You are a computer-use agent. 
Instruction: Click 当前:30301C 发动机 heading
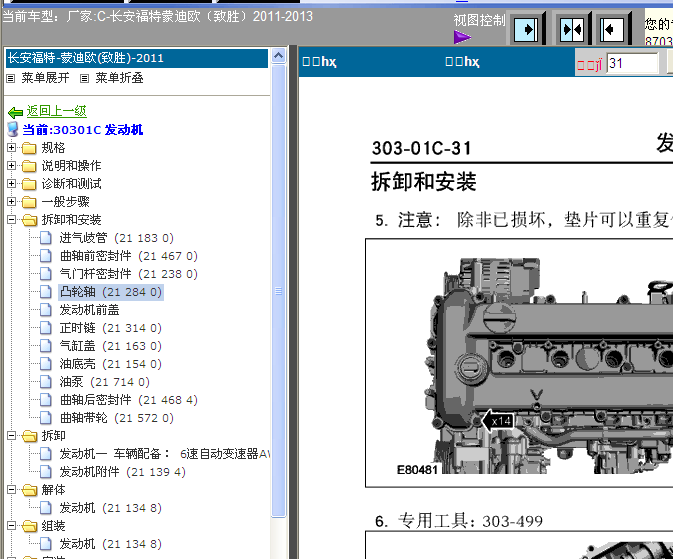pyautogui.click(x=82, y=130)
